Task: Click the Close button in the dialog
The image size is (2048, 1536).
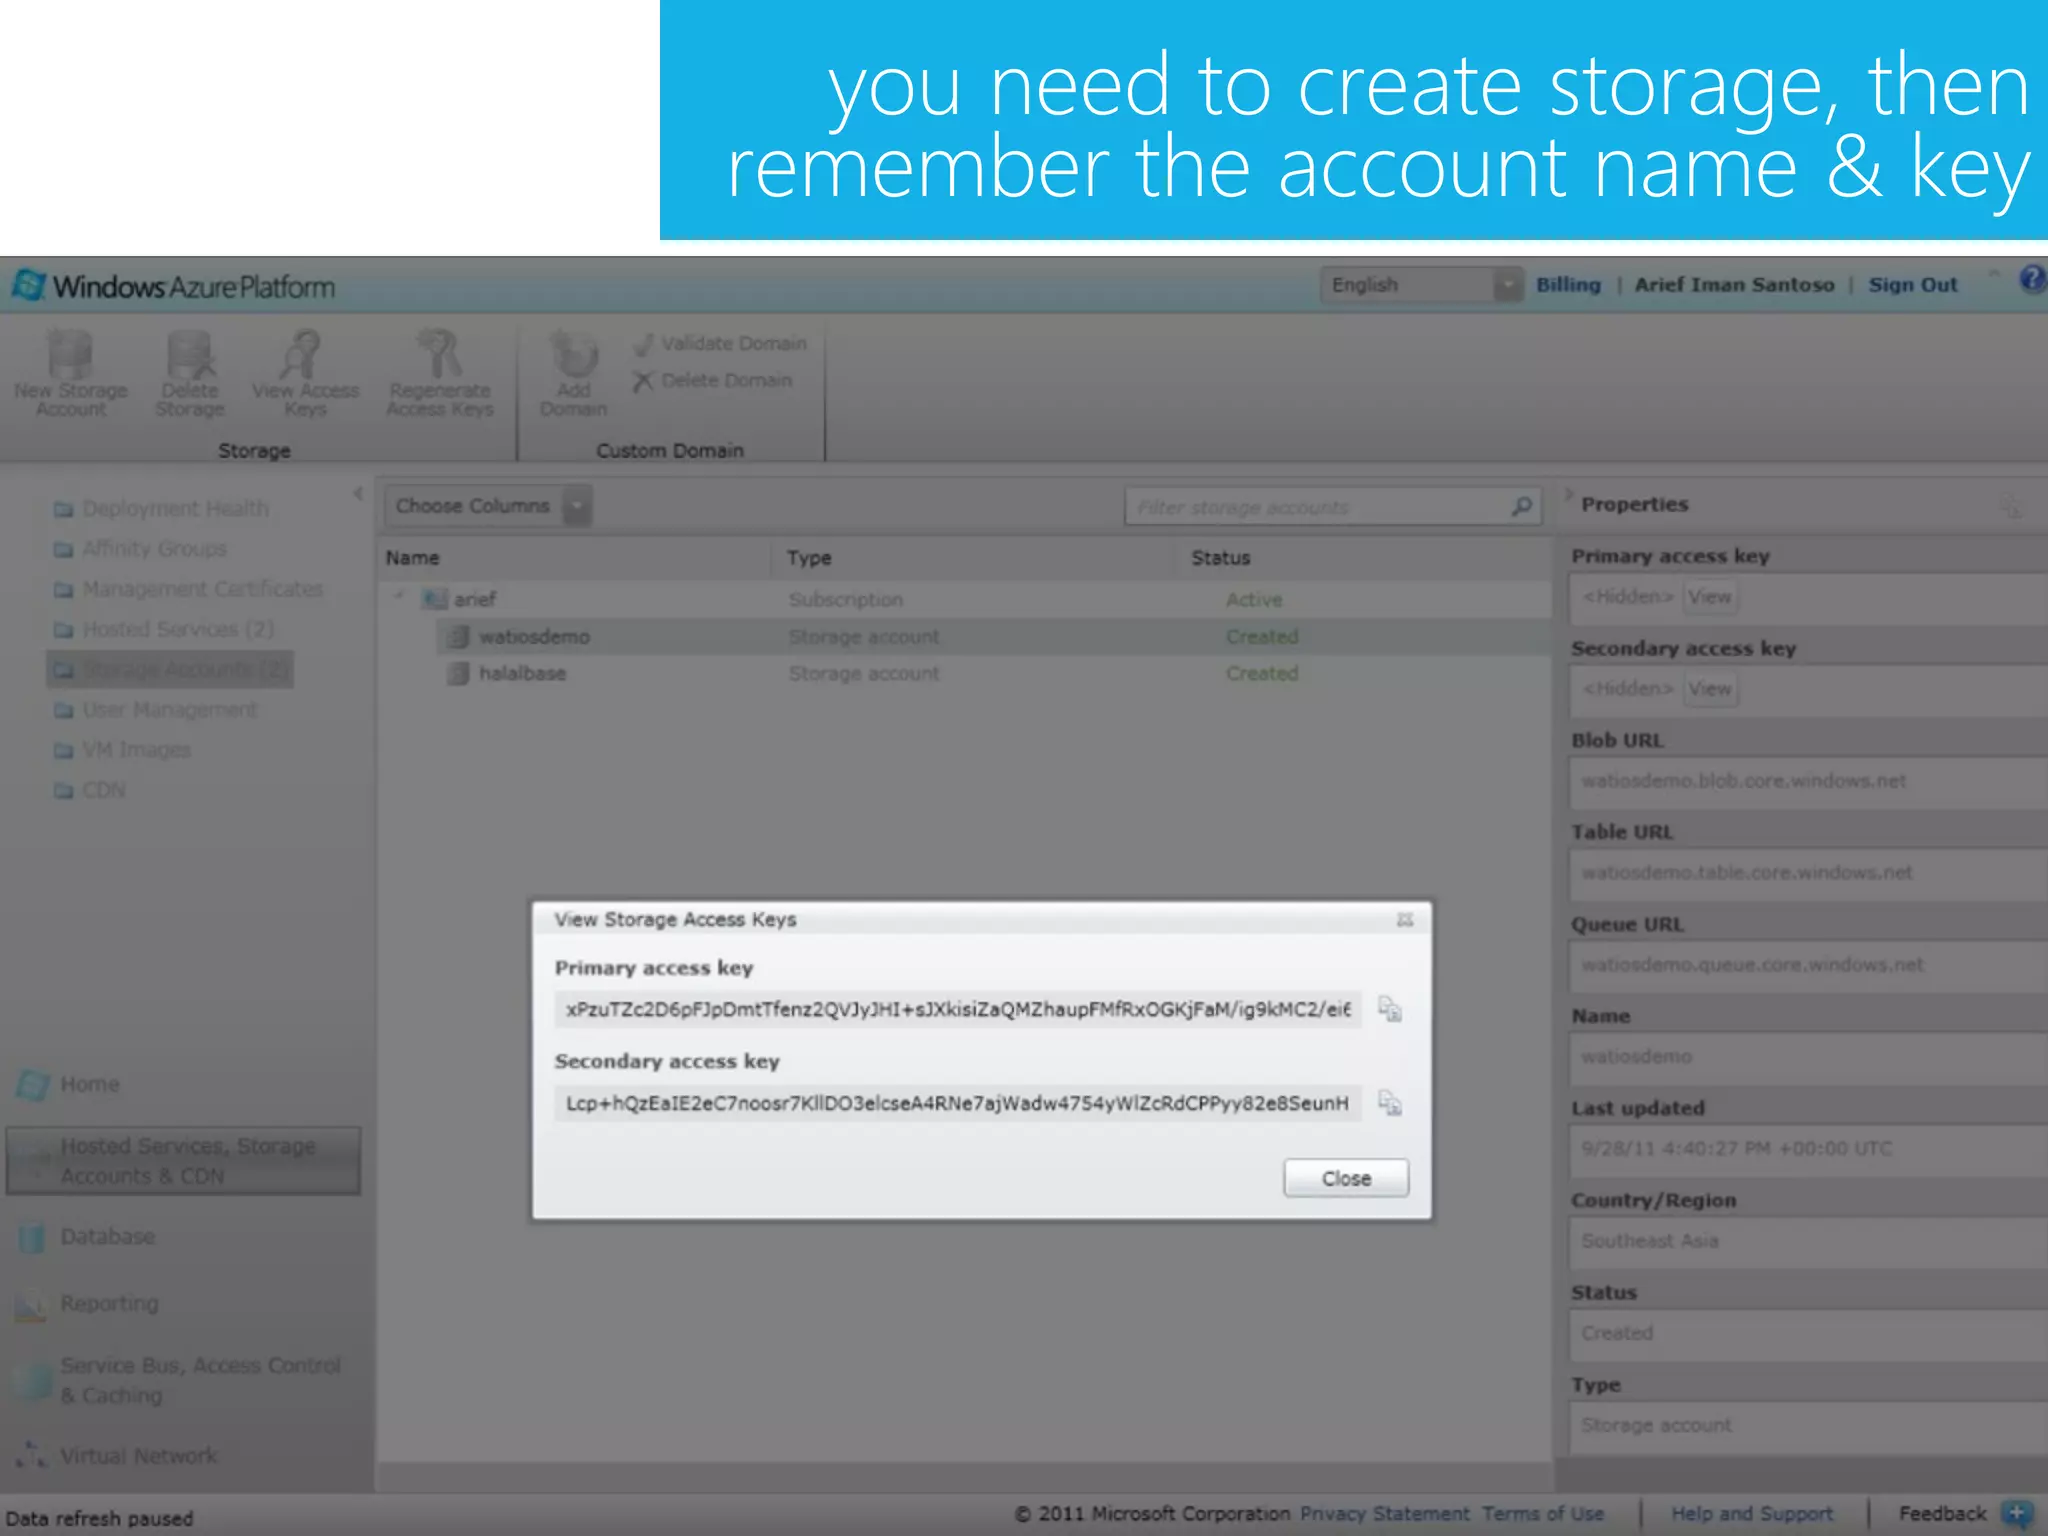Action: [1346, 1178]
